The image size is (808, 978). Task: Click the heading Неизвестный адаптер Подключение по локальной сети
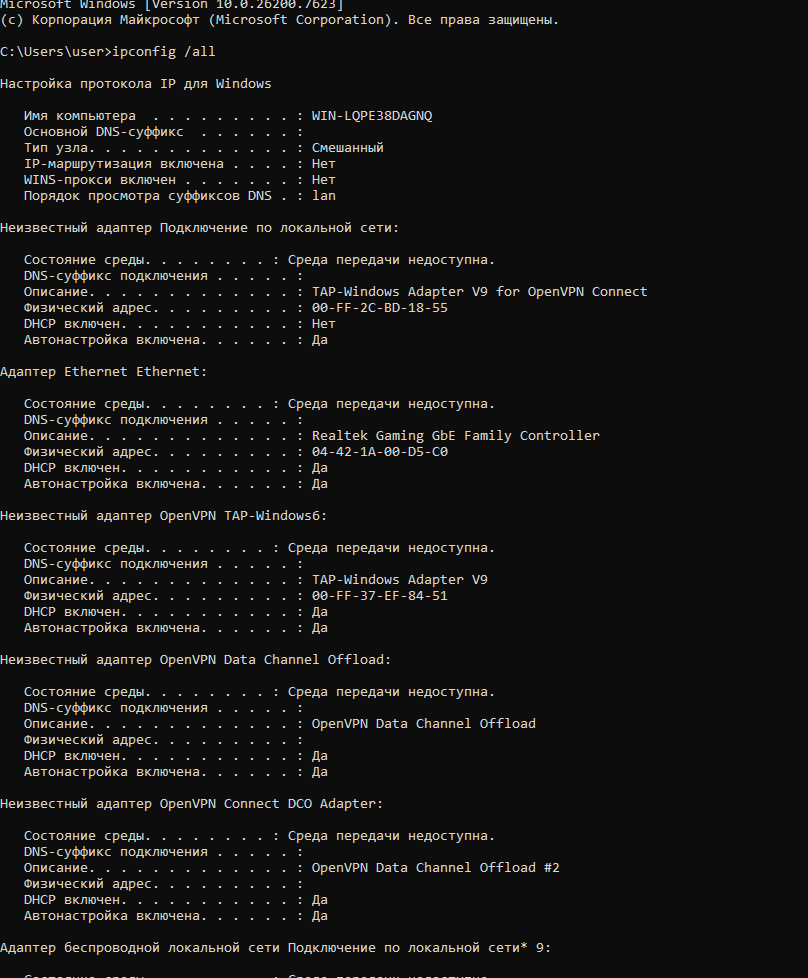[200, 227]
